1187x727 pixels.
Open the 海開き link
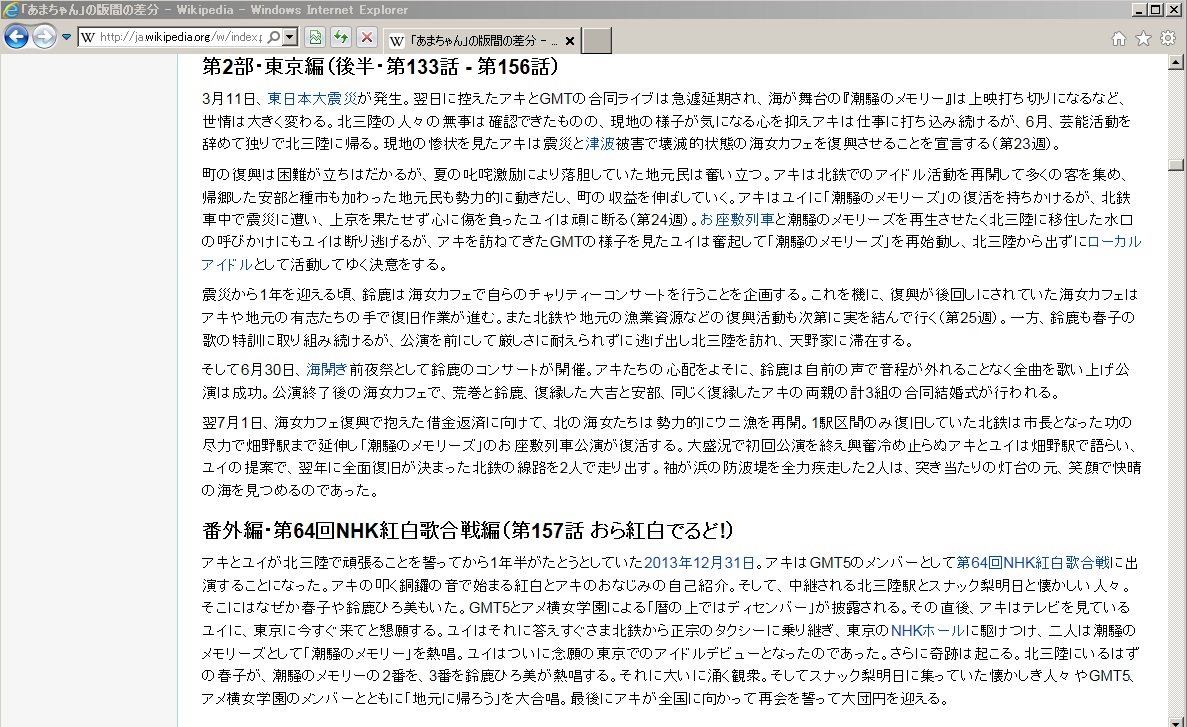coord(327,370)
